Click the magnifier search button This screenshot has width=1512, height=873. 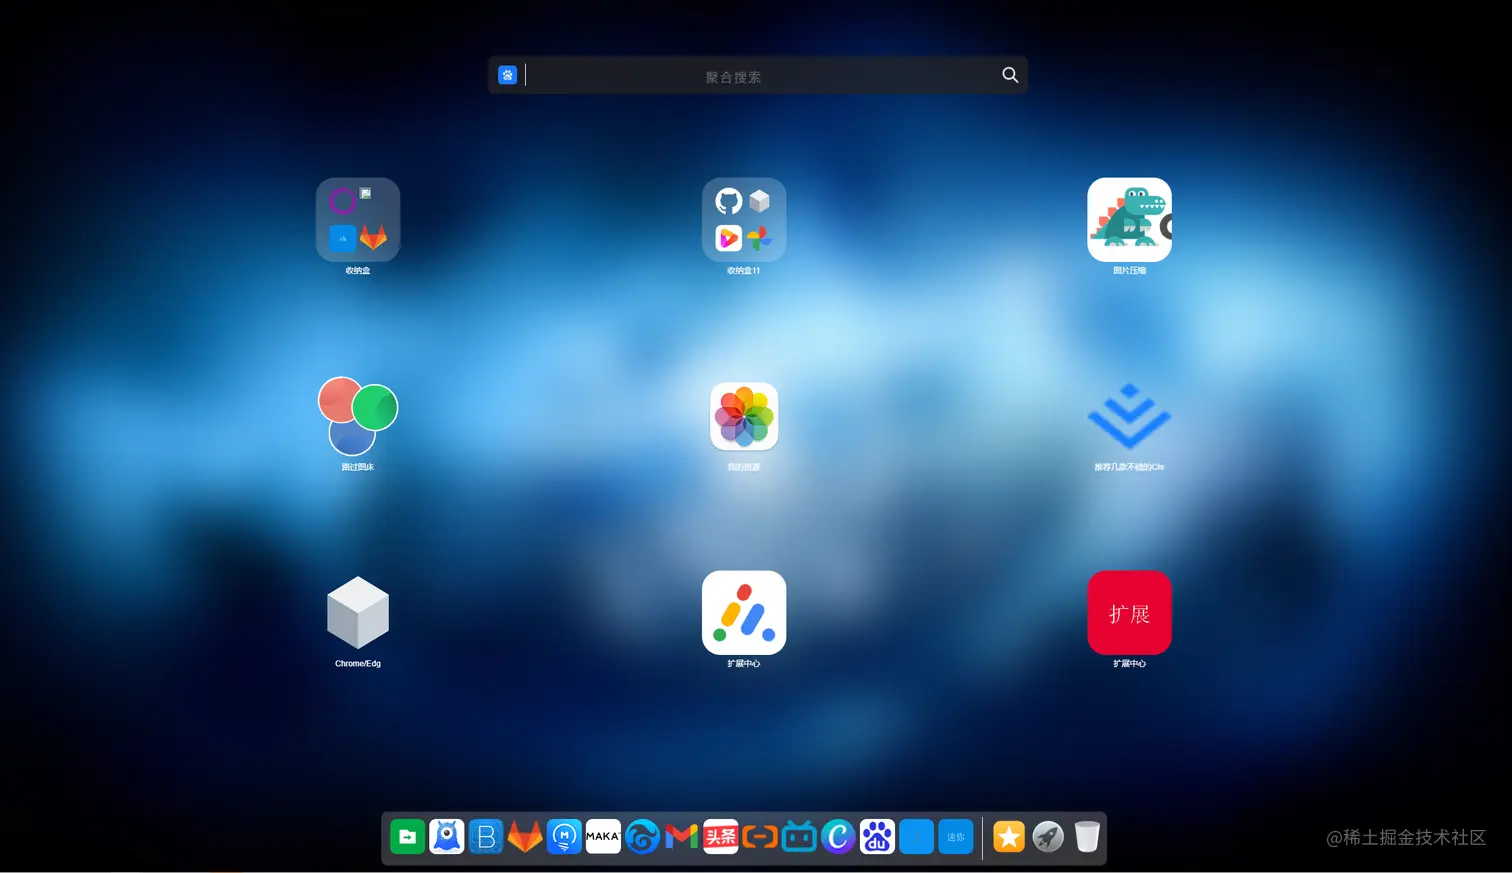click(x=1010, y=75)
